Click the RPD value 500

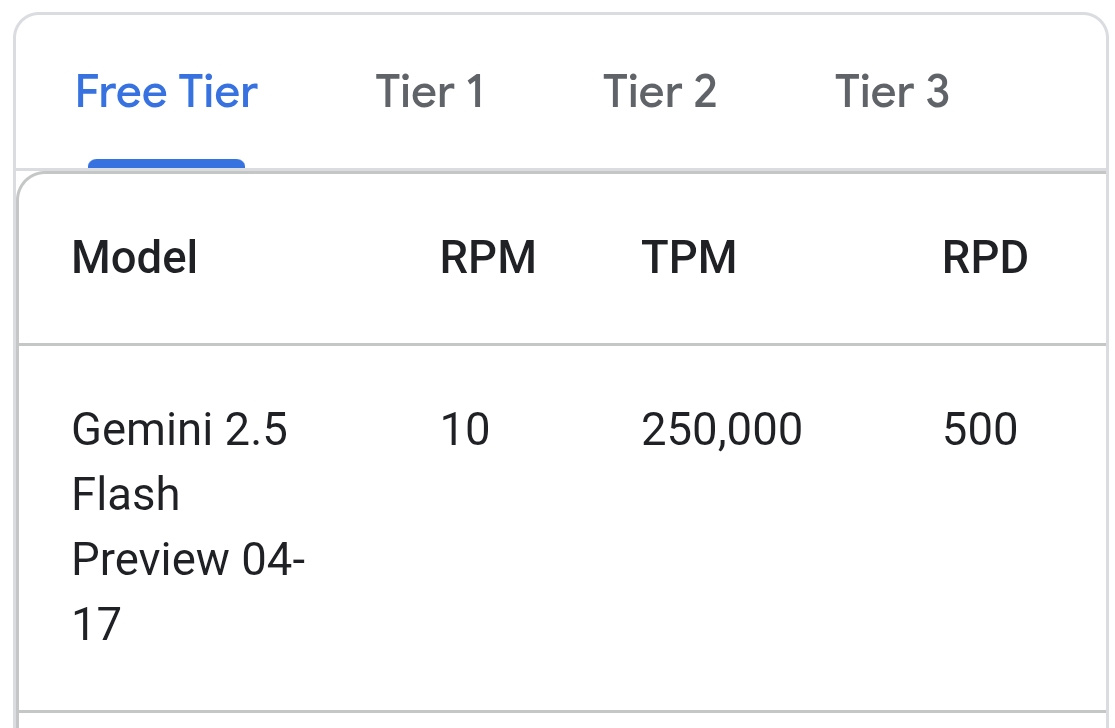980,429
